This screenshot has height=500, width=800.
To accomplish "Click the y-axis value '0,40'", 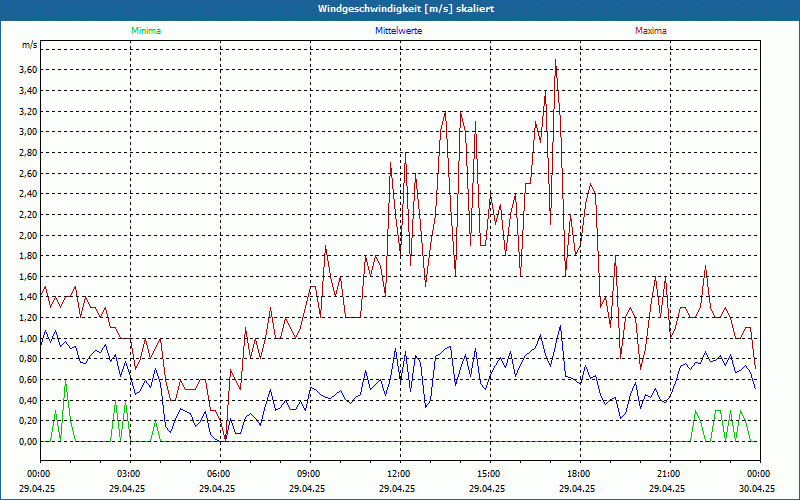I will (x=28, y=401).
